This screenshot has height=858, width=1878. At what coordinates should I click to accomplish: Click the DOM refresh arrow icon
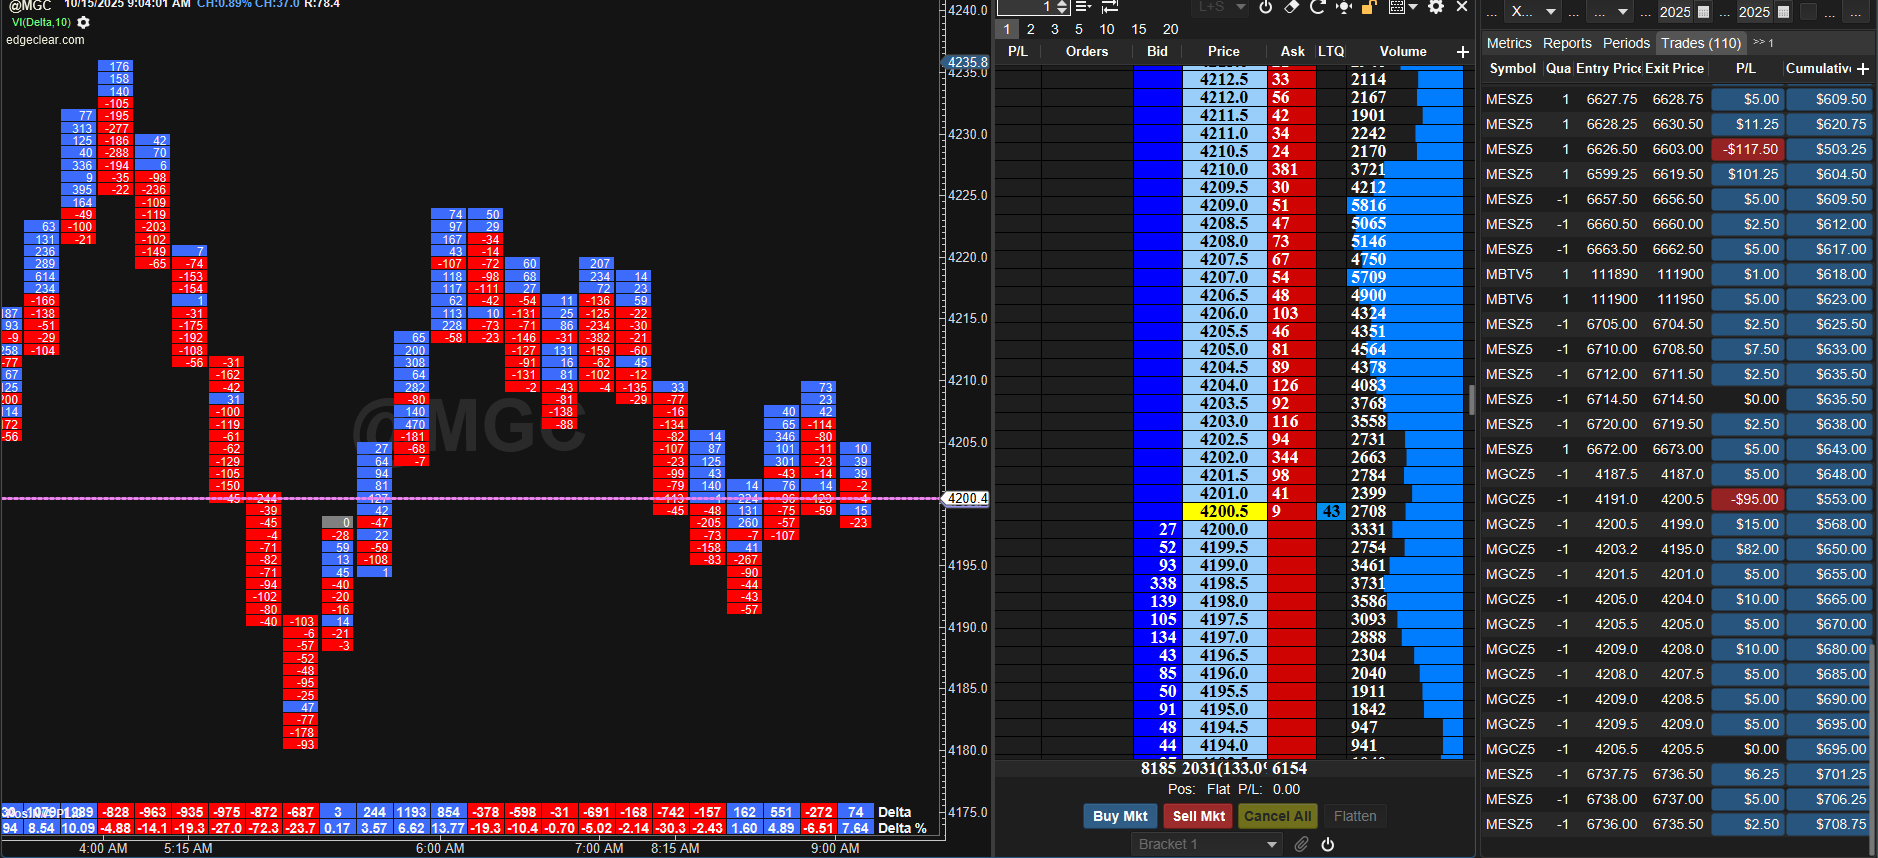pyautogui.click(x=1317, y=7)
